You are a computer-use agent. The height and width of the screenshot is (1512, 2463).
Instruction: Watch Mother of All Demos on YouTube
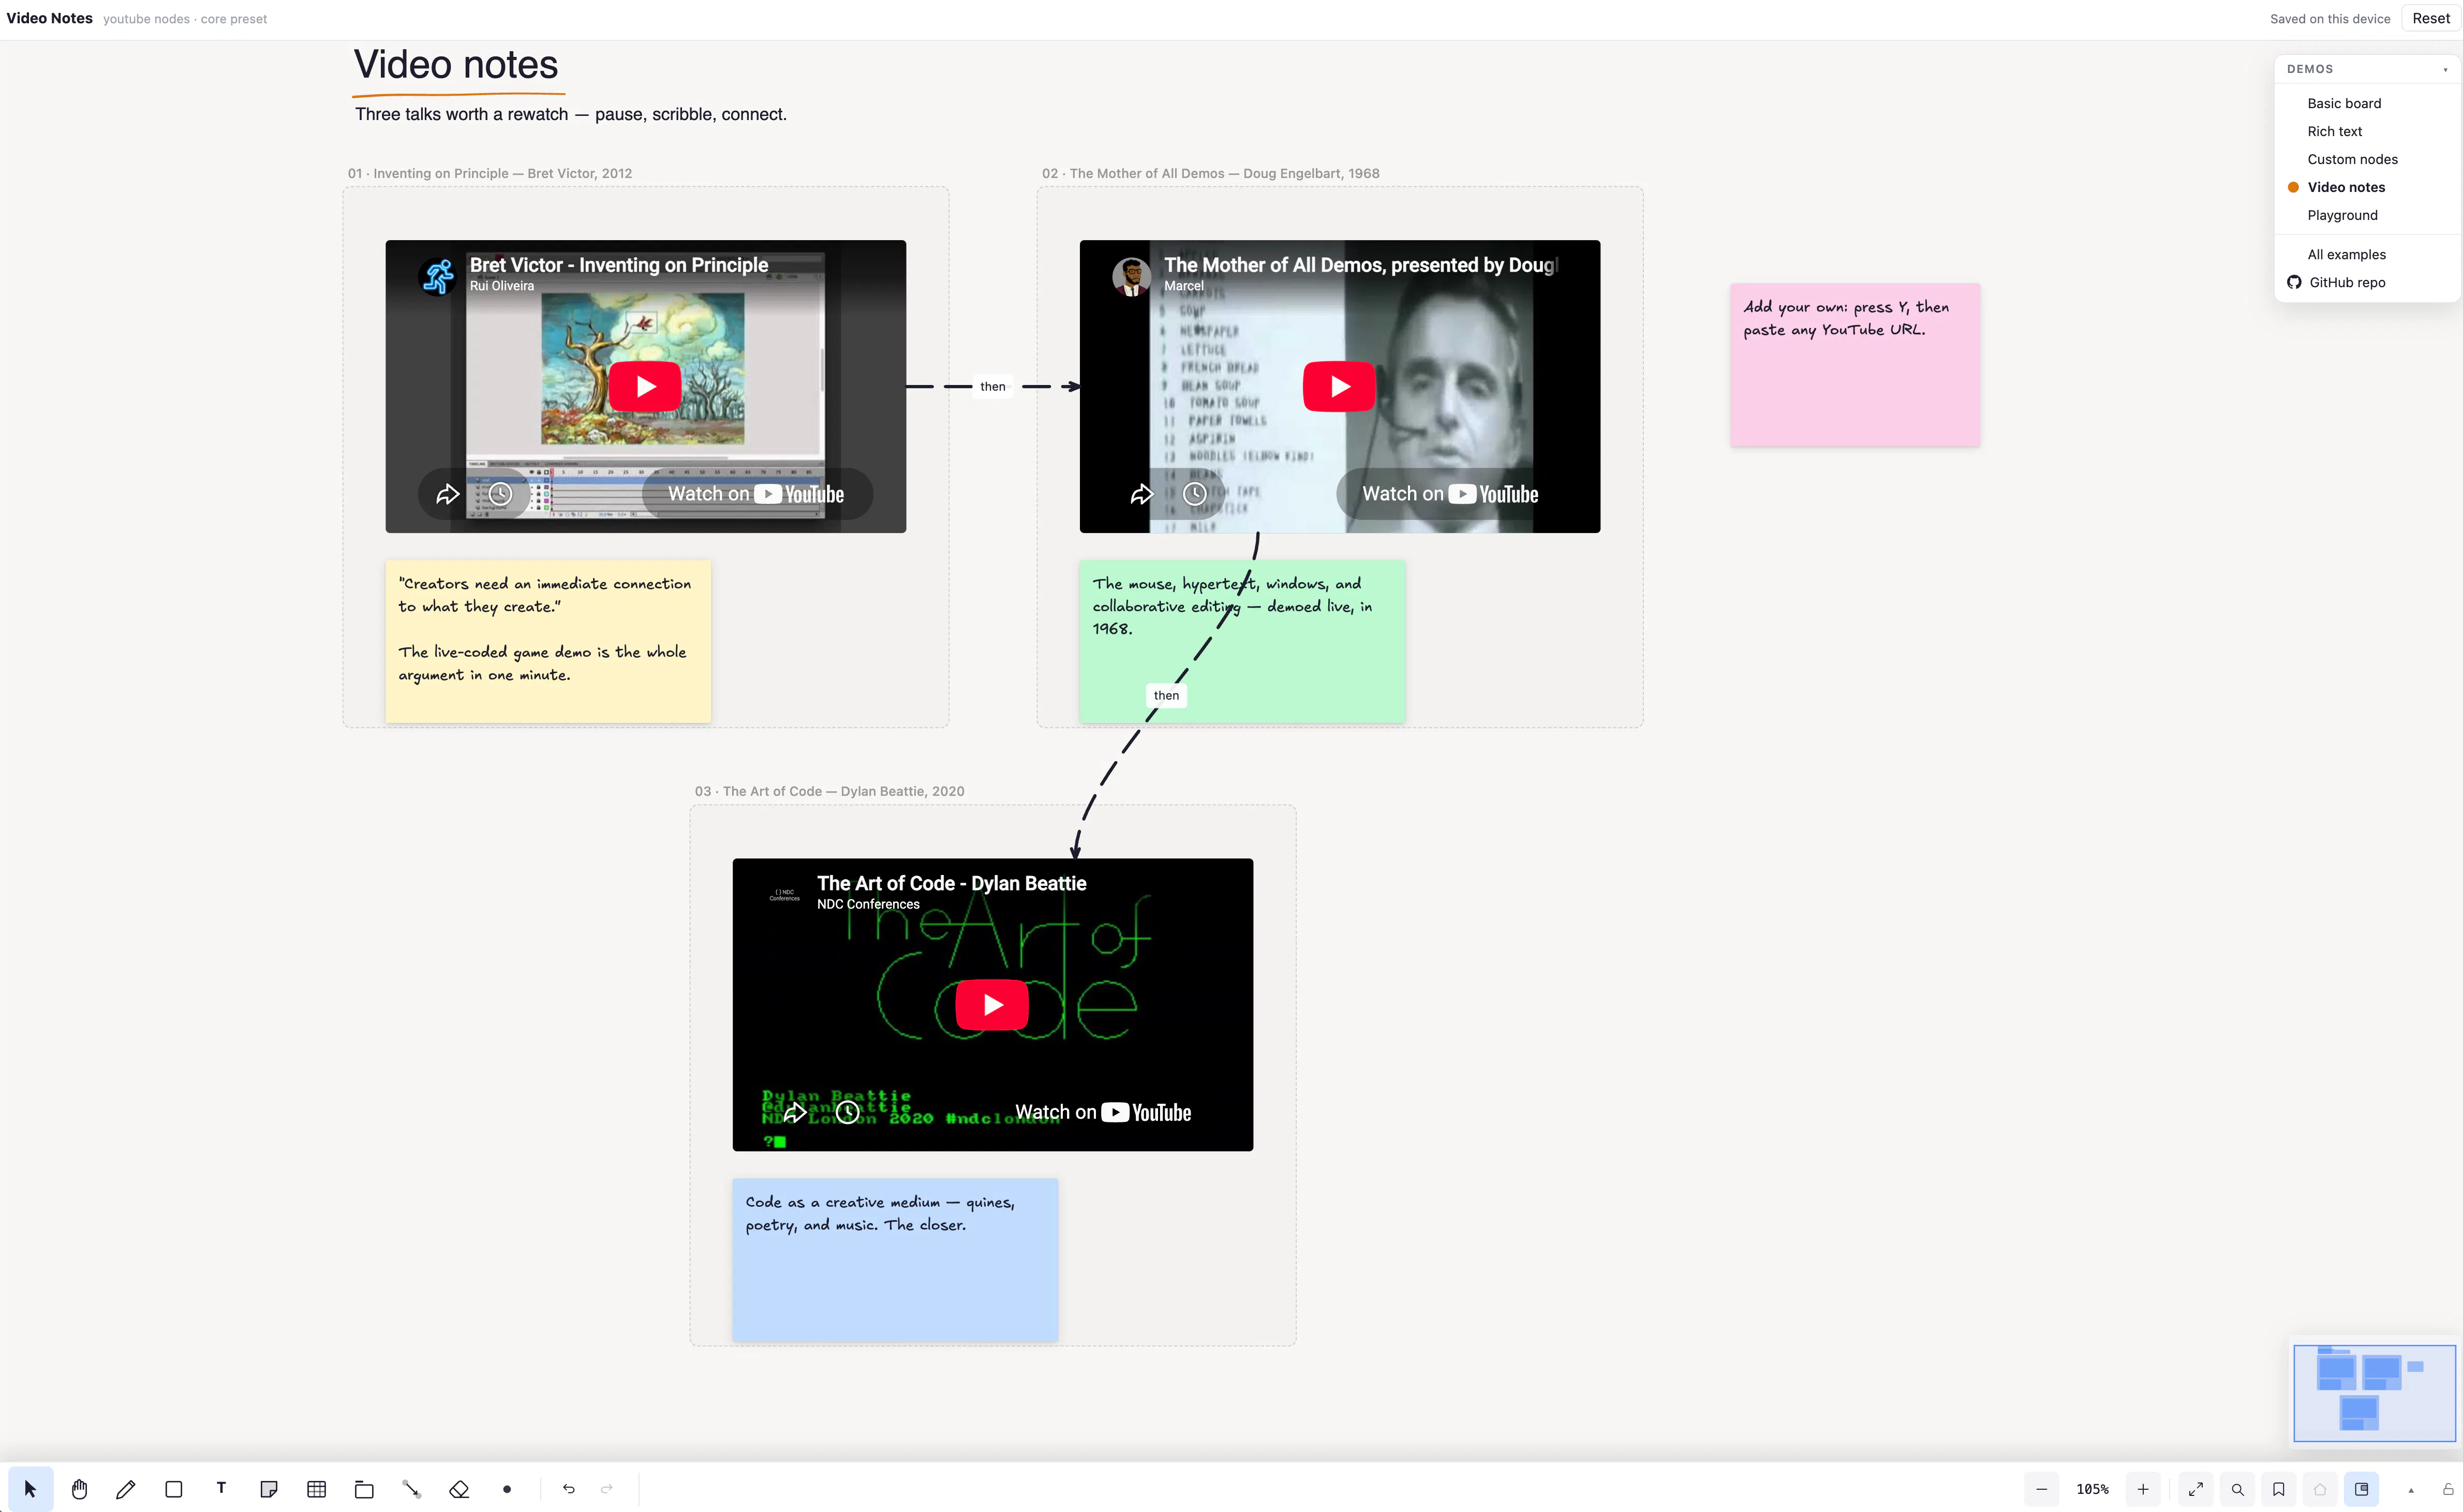[1450, 494]
